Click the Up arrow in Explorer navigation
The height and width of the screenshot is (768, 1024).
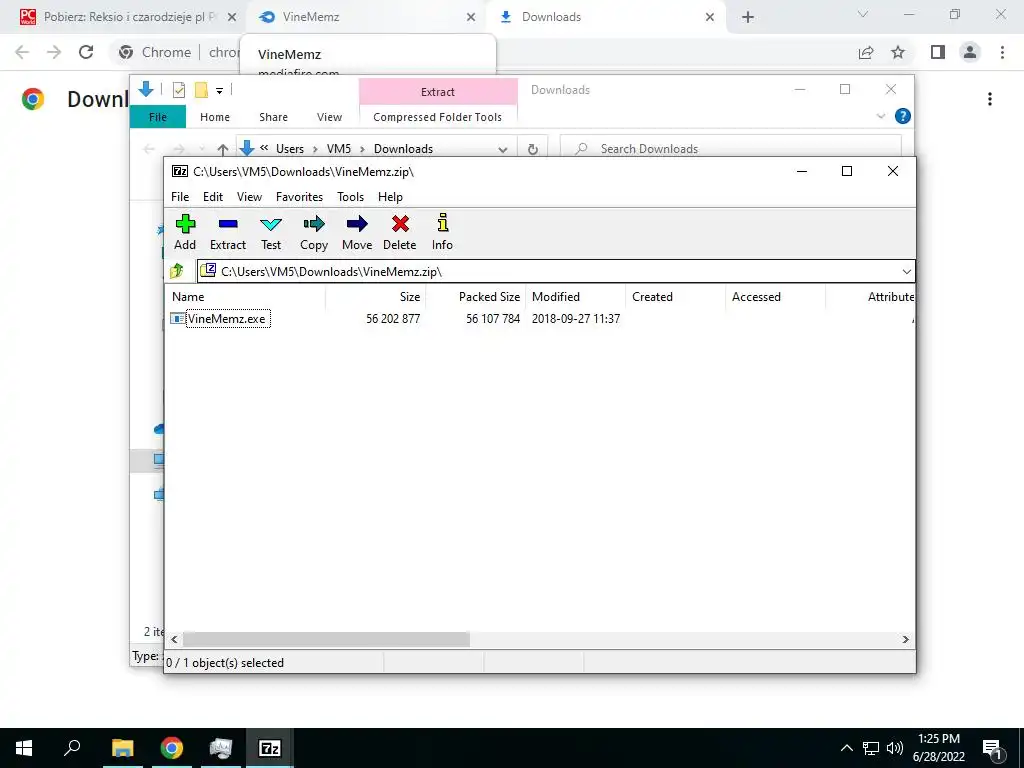click(223, 149)
